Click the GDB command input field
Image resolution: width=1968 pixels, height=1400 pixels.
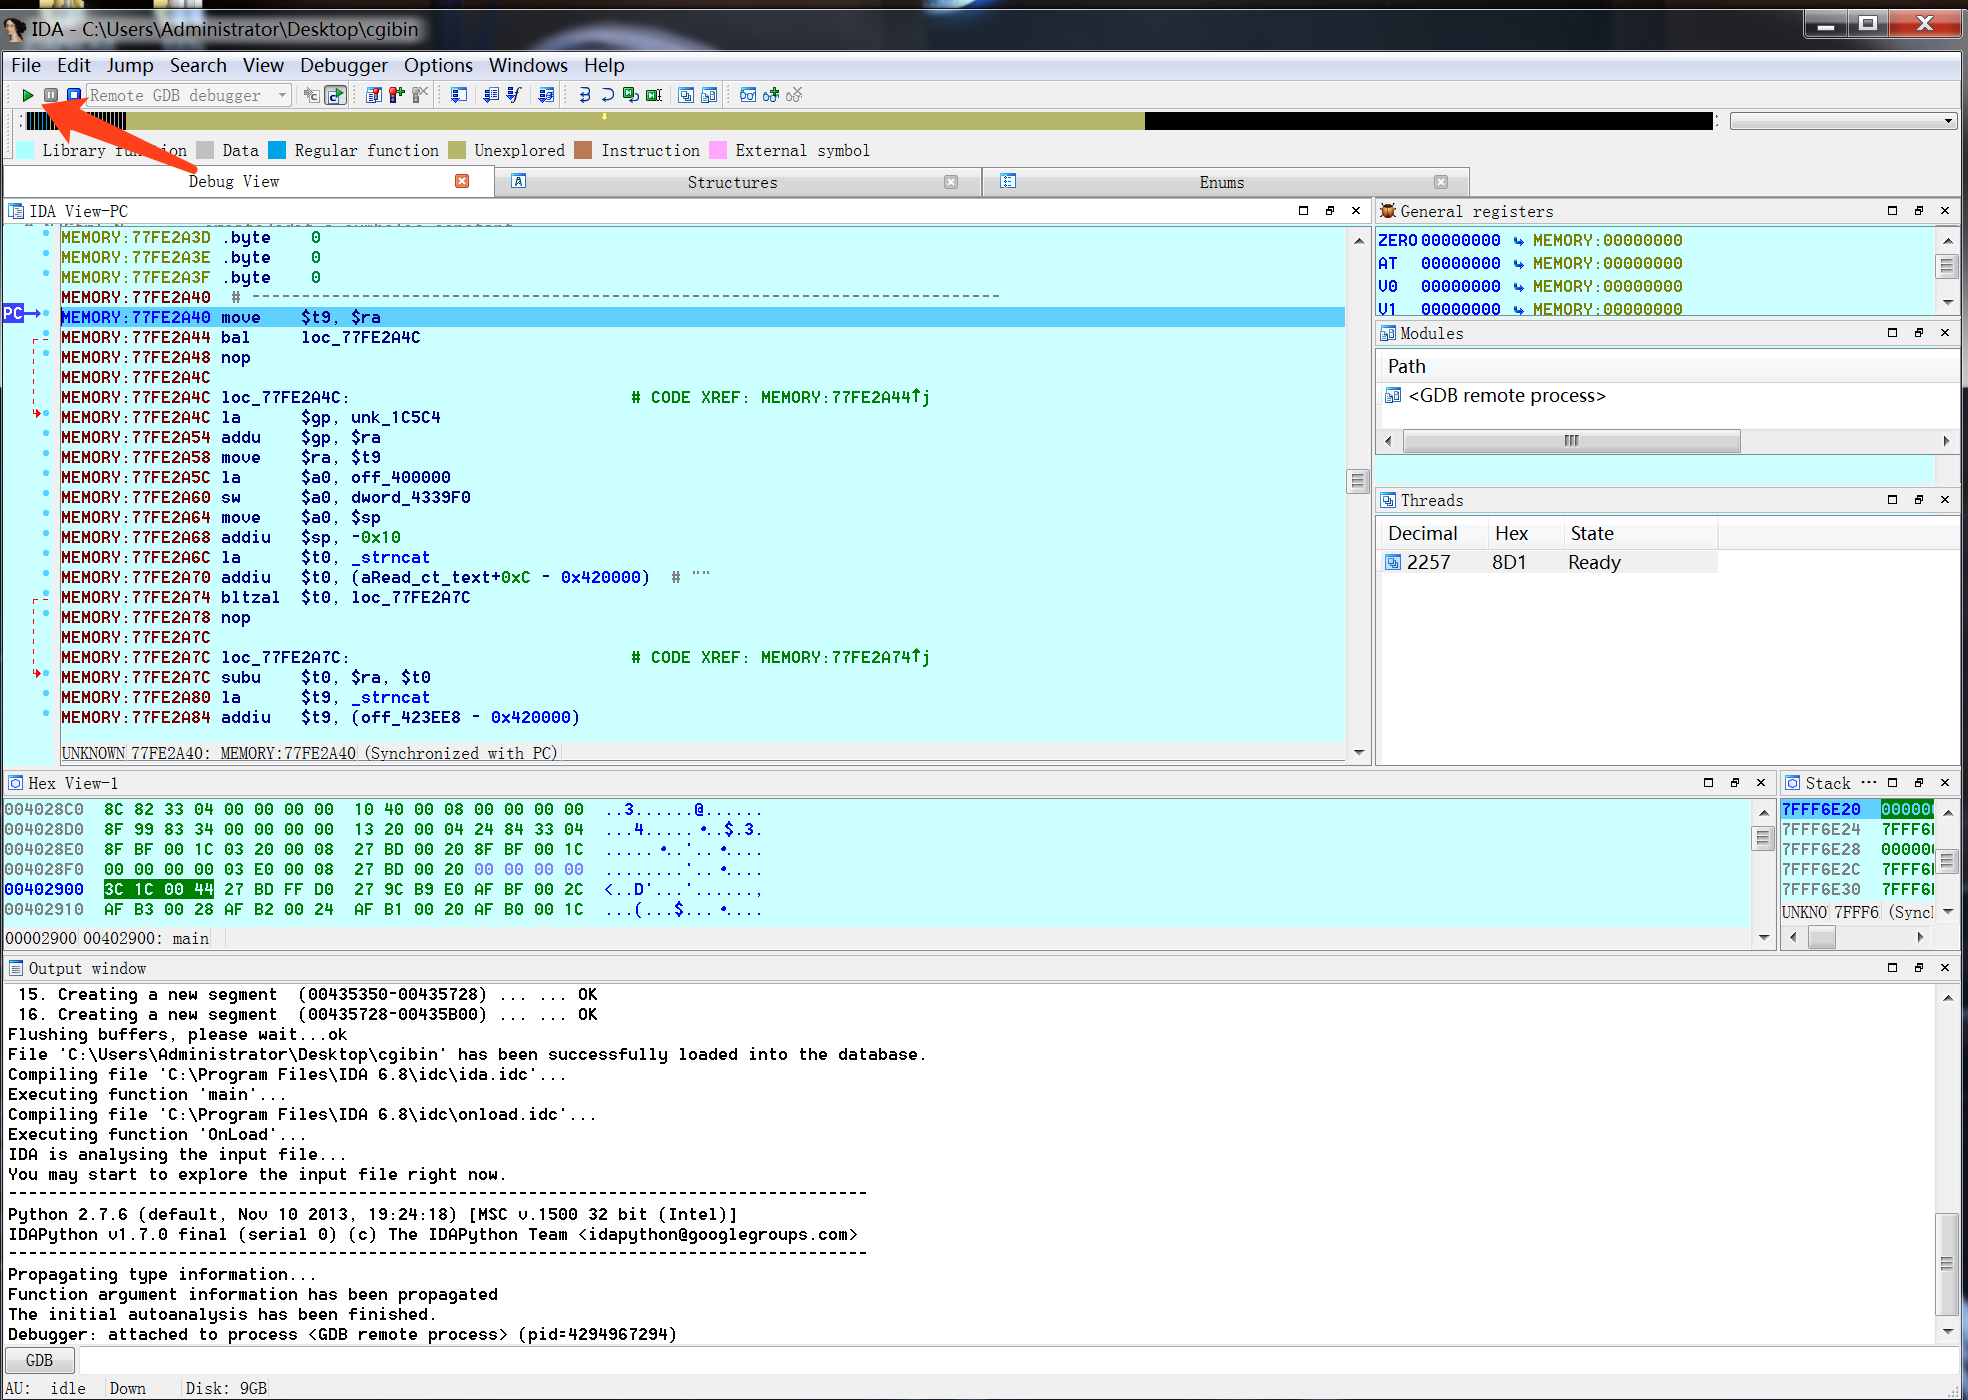coord(1018,1360)
